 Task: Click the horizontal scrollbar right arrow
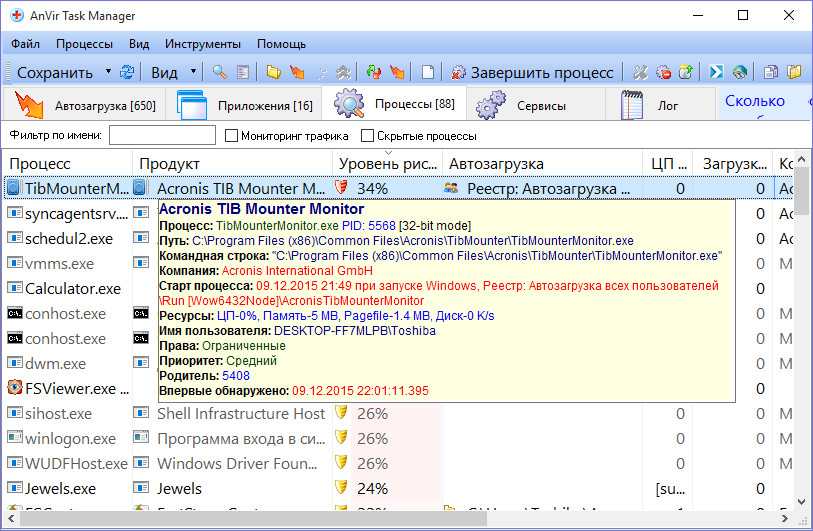point(784,518)
